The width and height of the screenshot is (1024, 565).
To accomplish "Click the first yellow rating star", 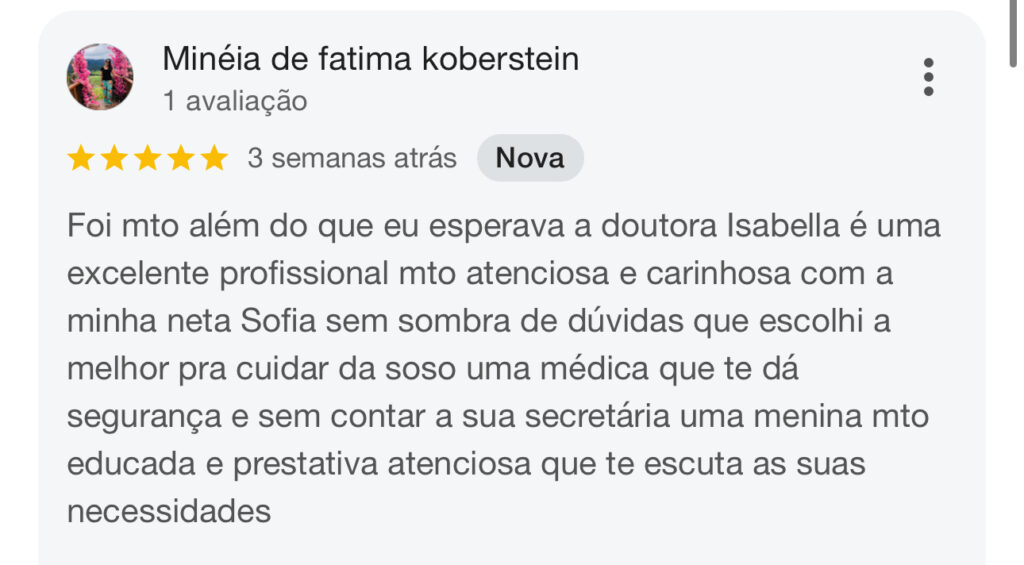I will click(82, 158).
